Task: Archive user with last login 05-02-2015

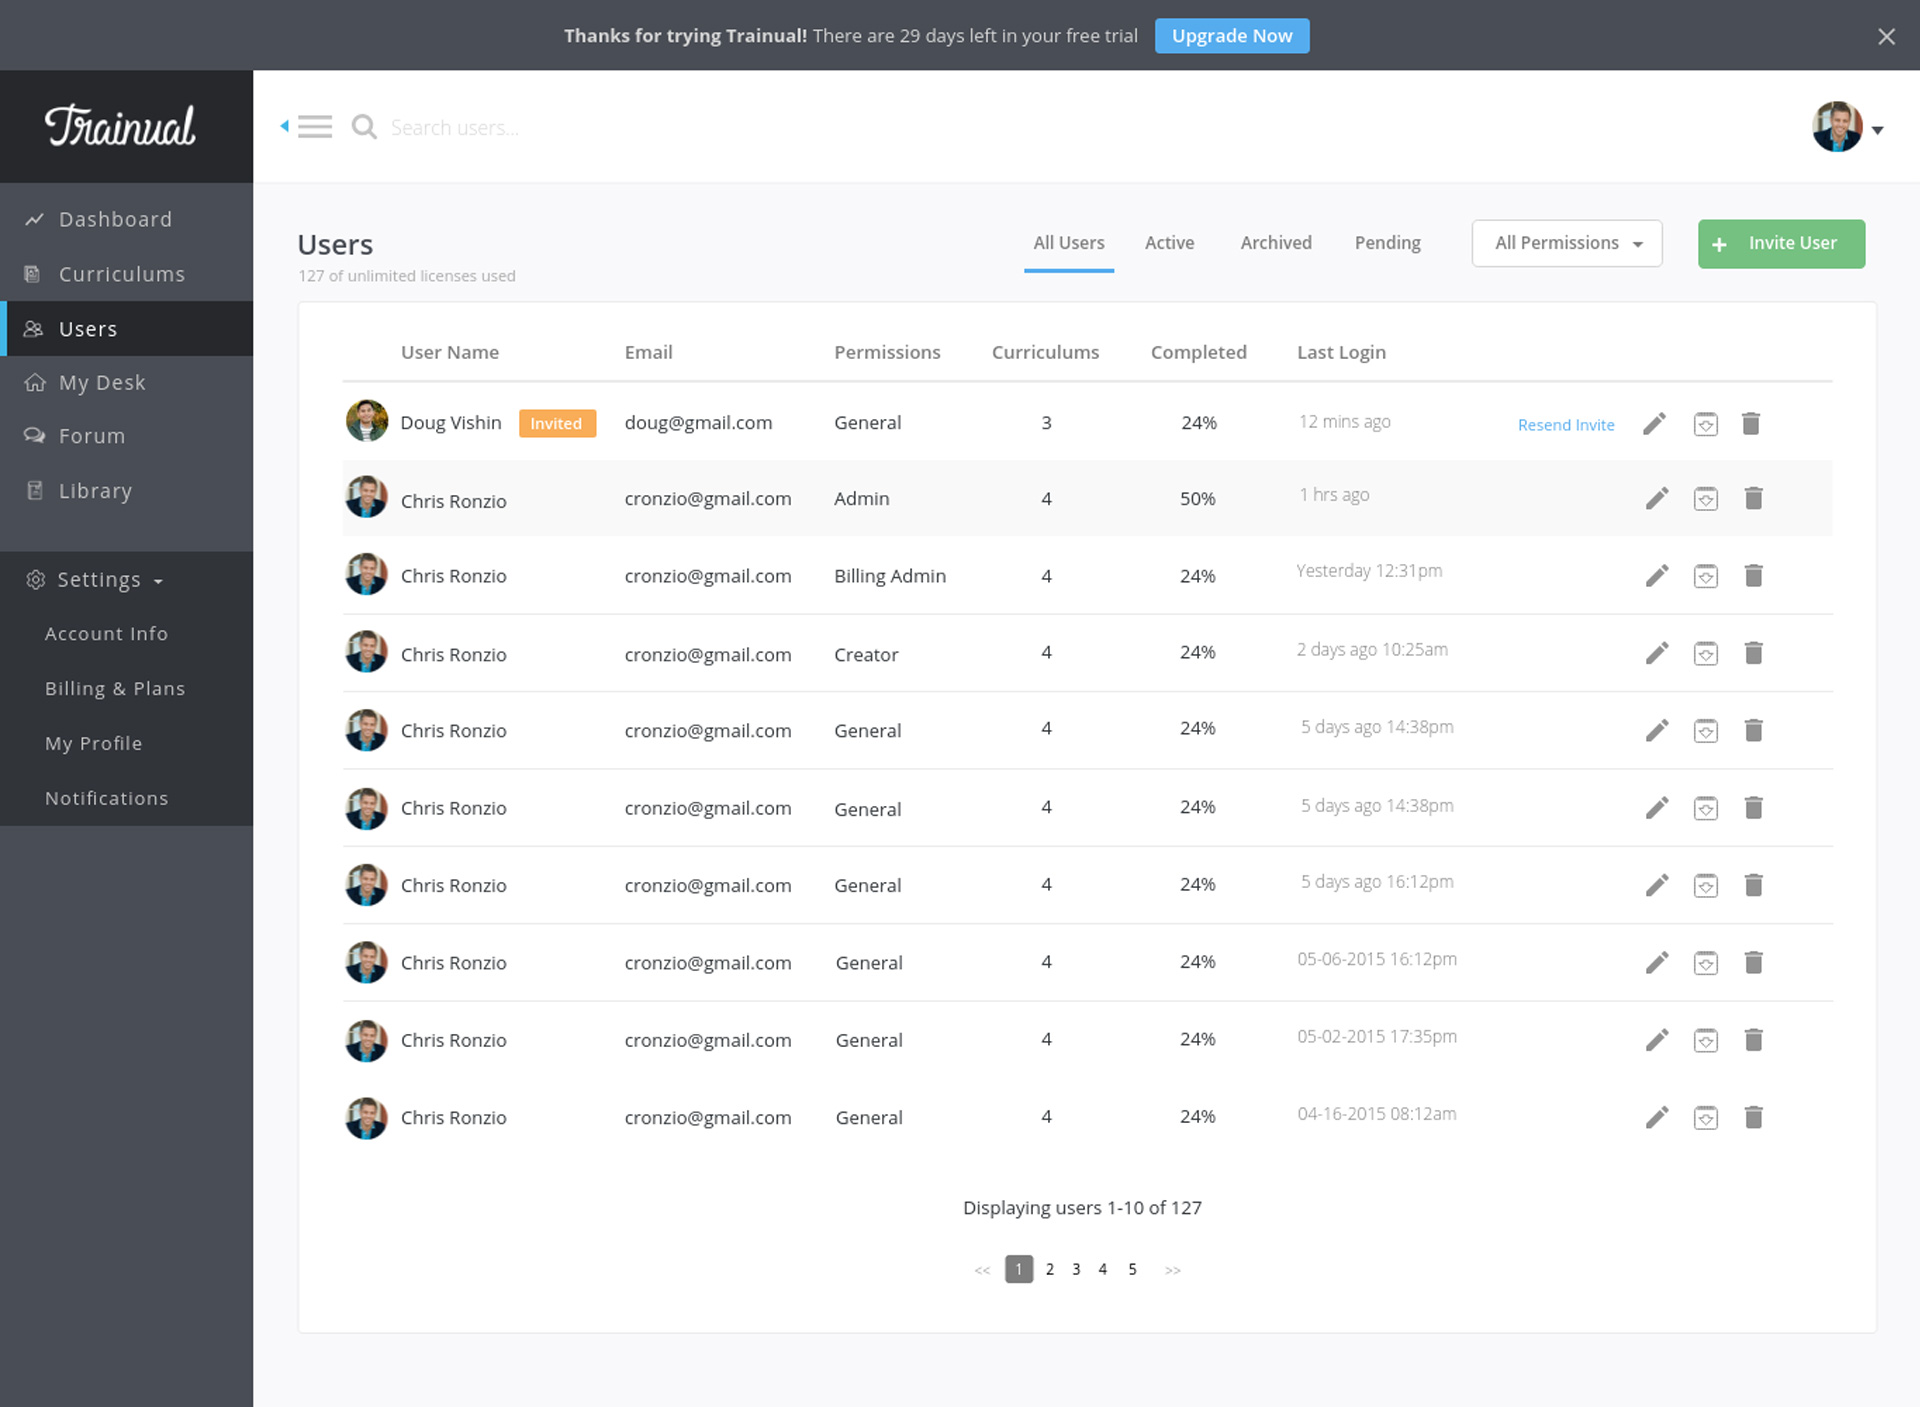Action: tap(1706, 1041)
